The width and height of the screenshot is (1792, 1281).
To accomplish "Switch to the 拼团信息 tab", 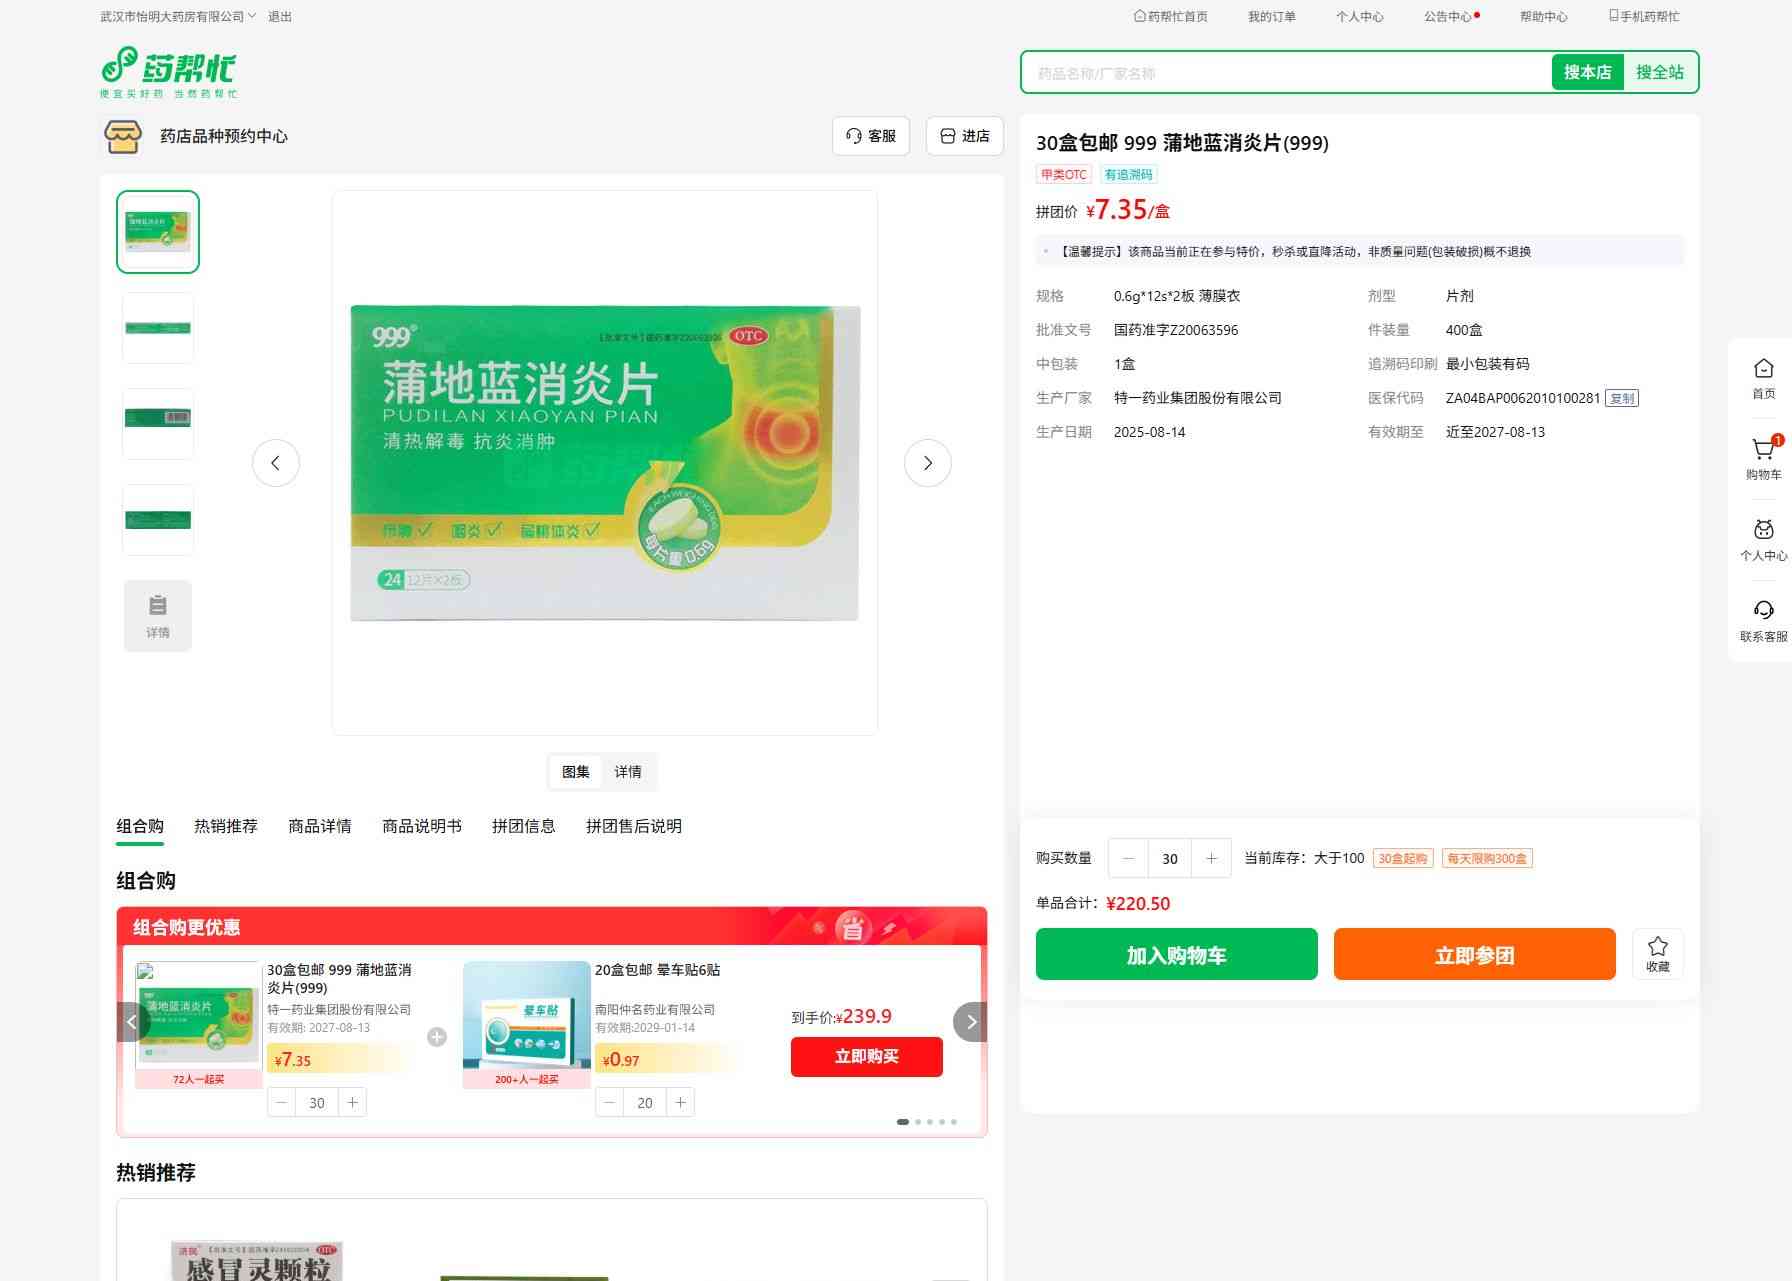I will click(x=523, y=826).
